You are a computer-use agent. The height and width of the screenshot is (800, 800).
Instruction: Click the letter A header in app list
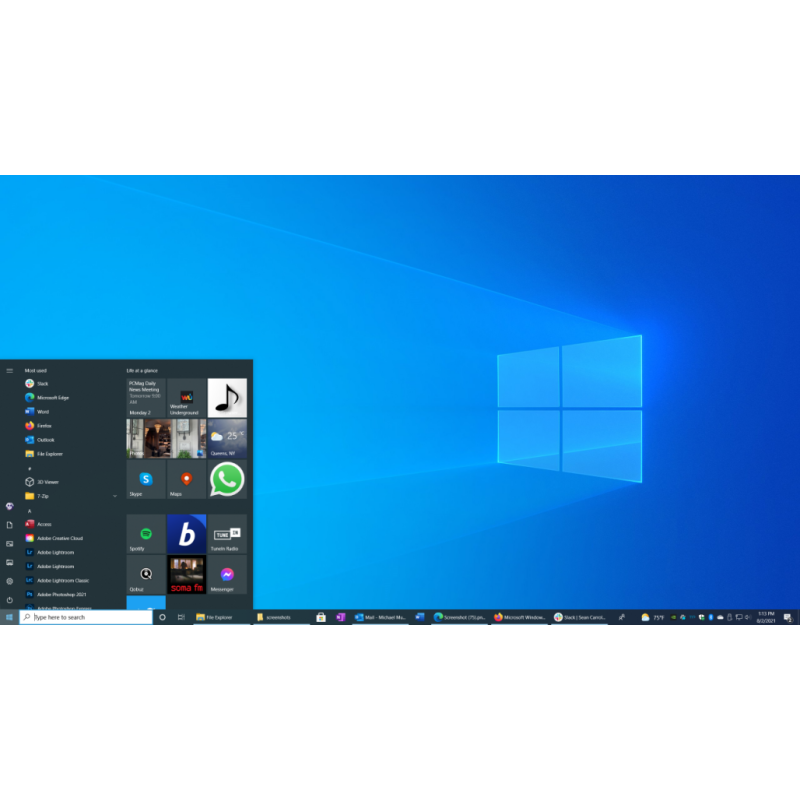[x=29, y=510]
